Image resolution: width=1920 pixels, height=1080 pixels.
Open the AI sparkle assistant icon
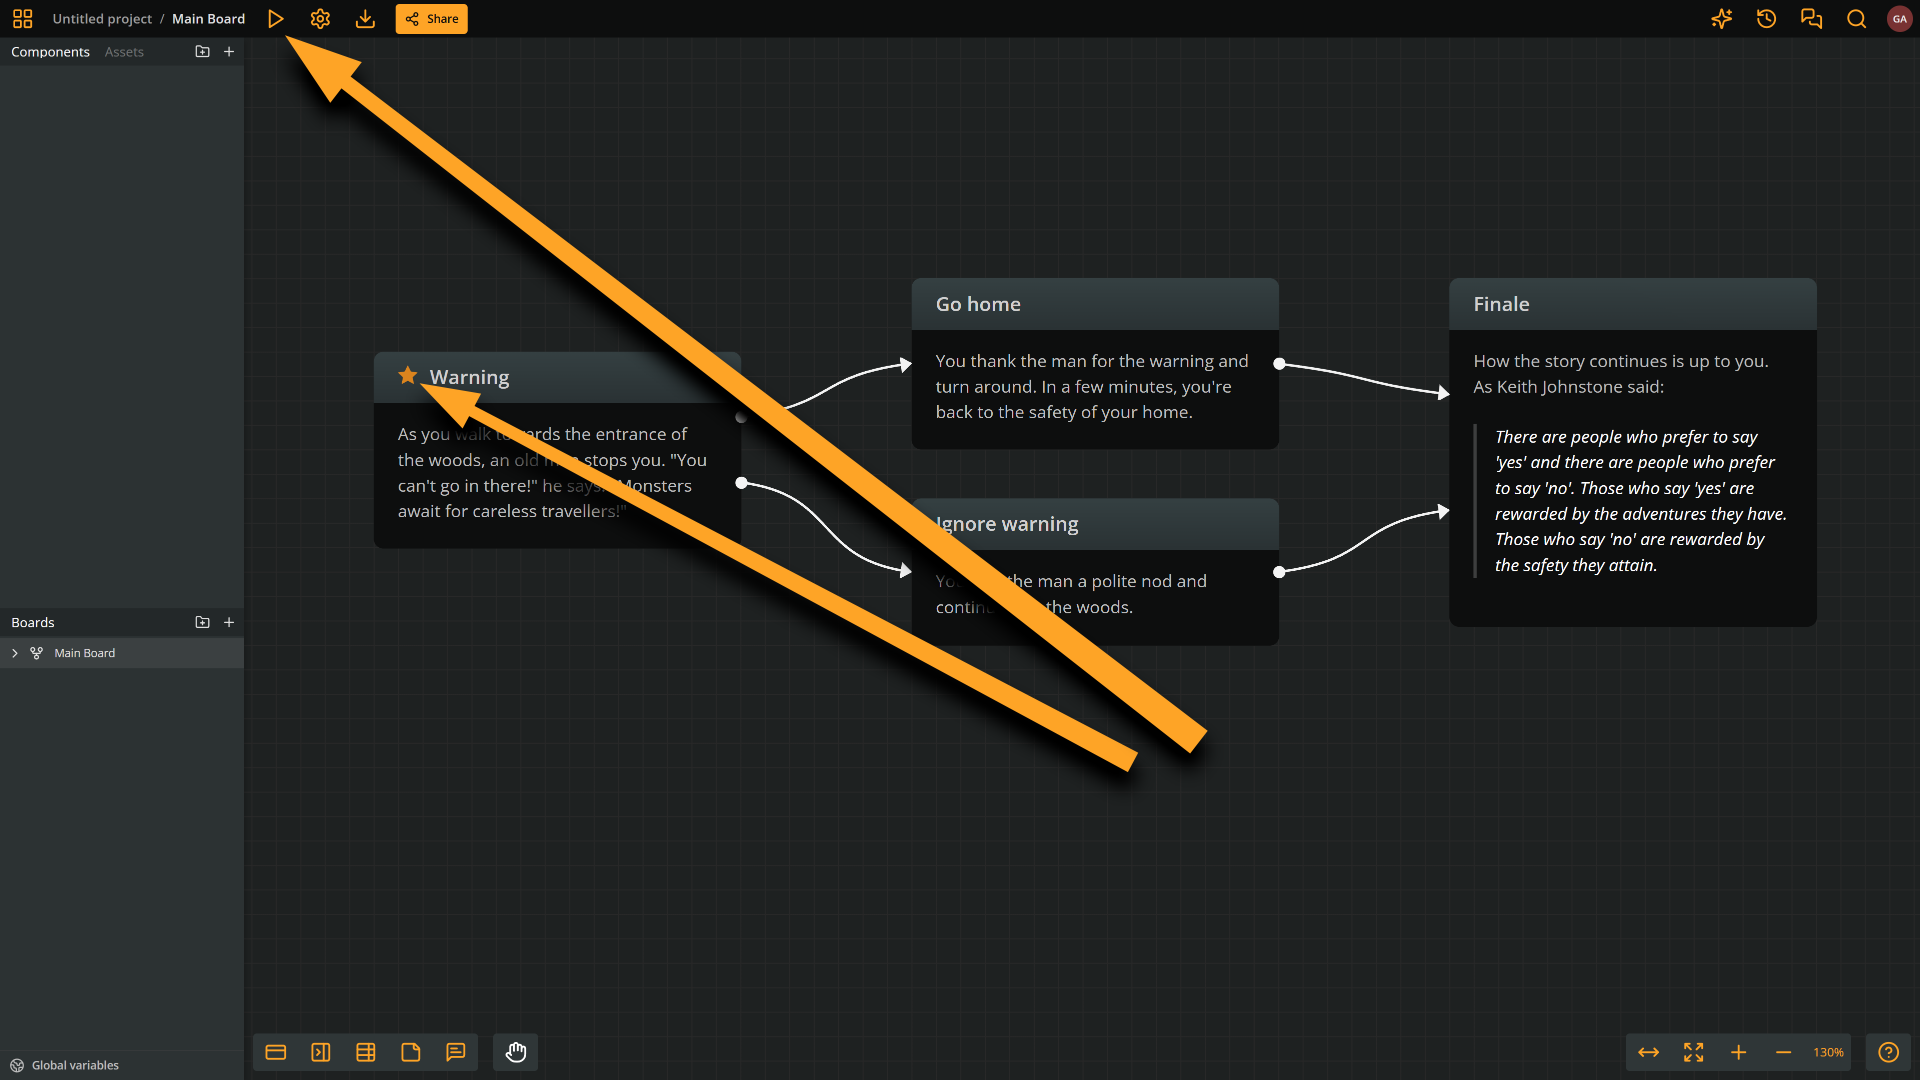(1721, 19)
